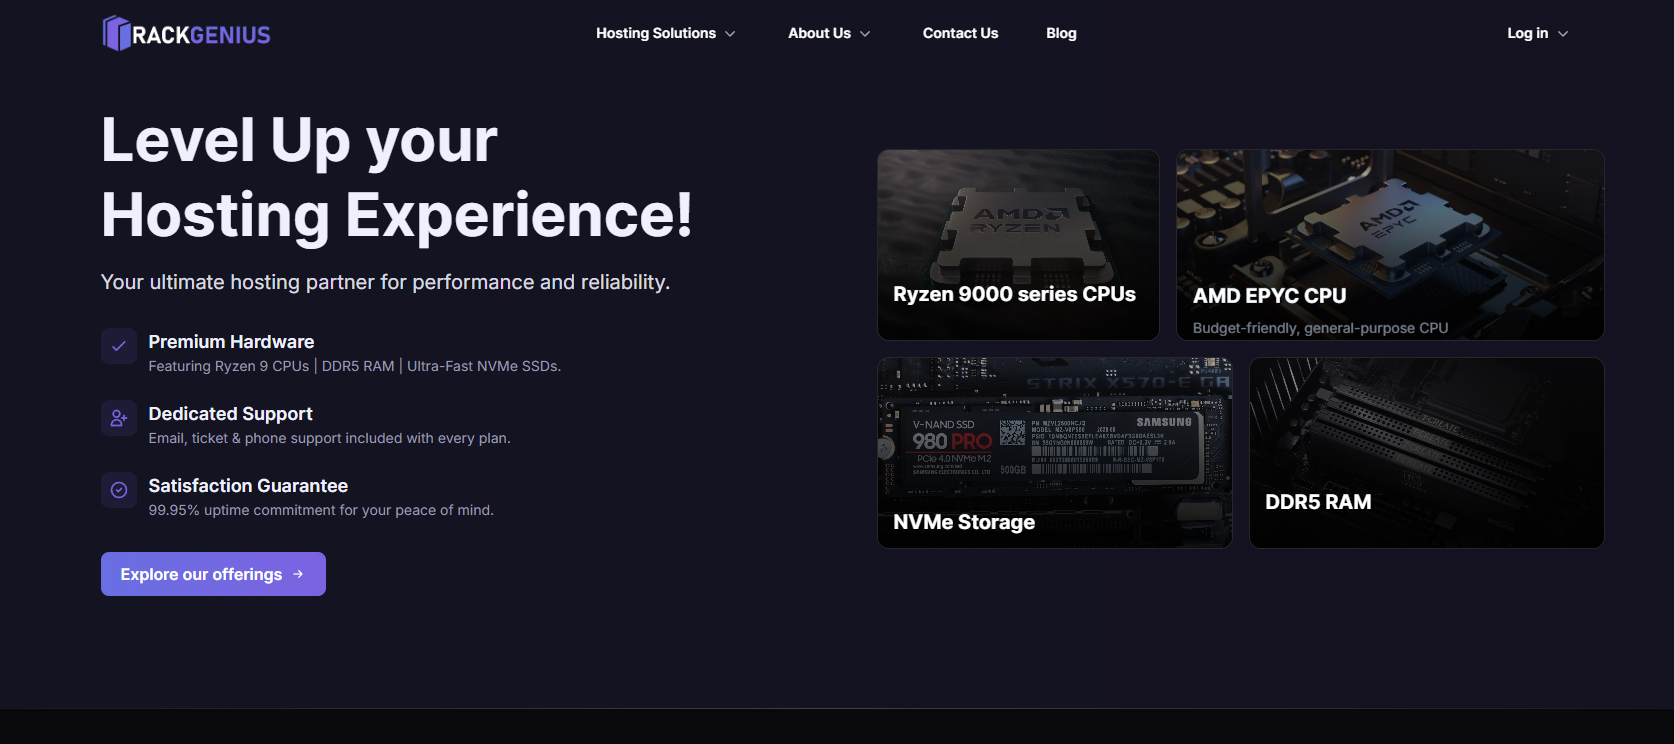Open the Ryzen 9000 series CPUs card

(x=1018, y=245)
